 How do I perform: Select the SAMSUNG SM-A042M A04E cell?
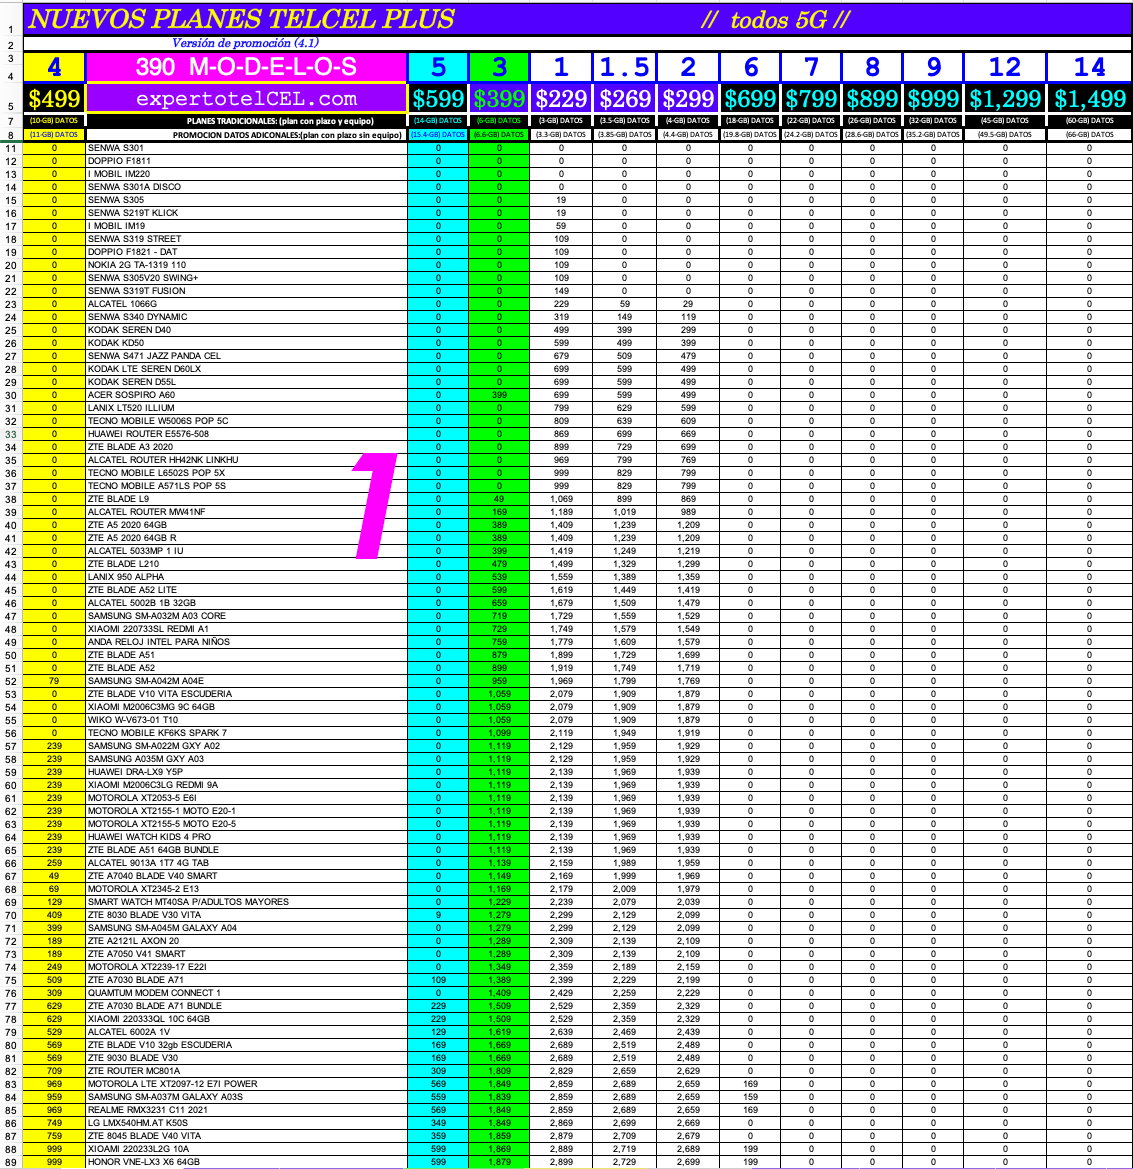pyautogui.click(x=246, y=681)
